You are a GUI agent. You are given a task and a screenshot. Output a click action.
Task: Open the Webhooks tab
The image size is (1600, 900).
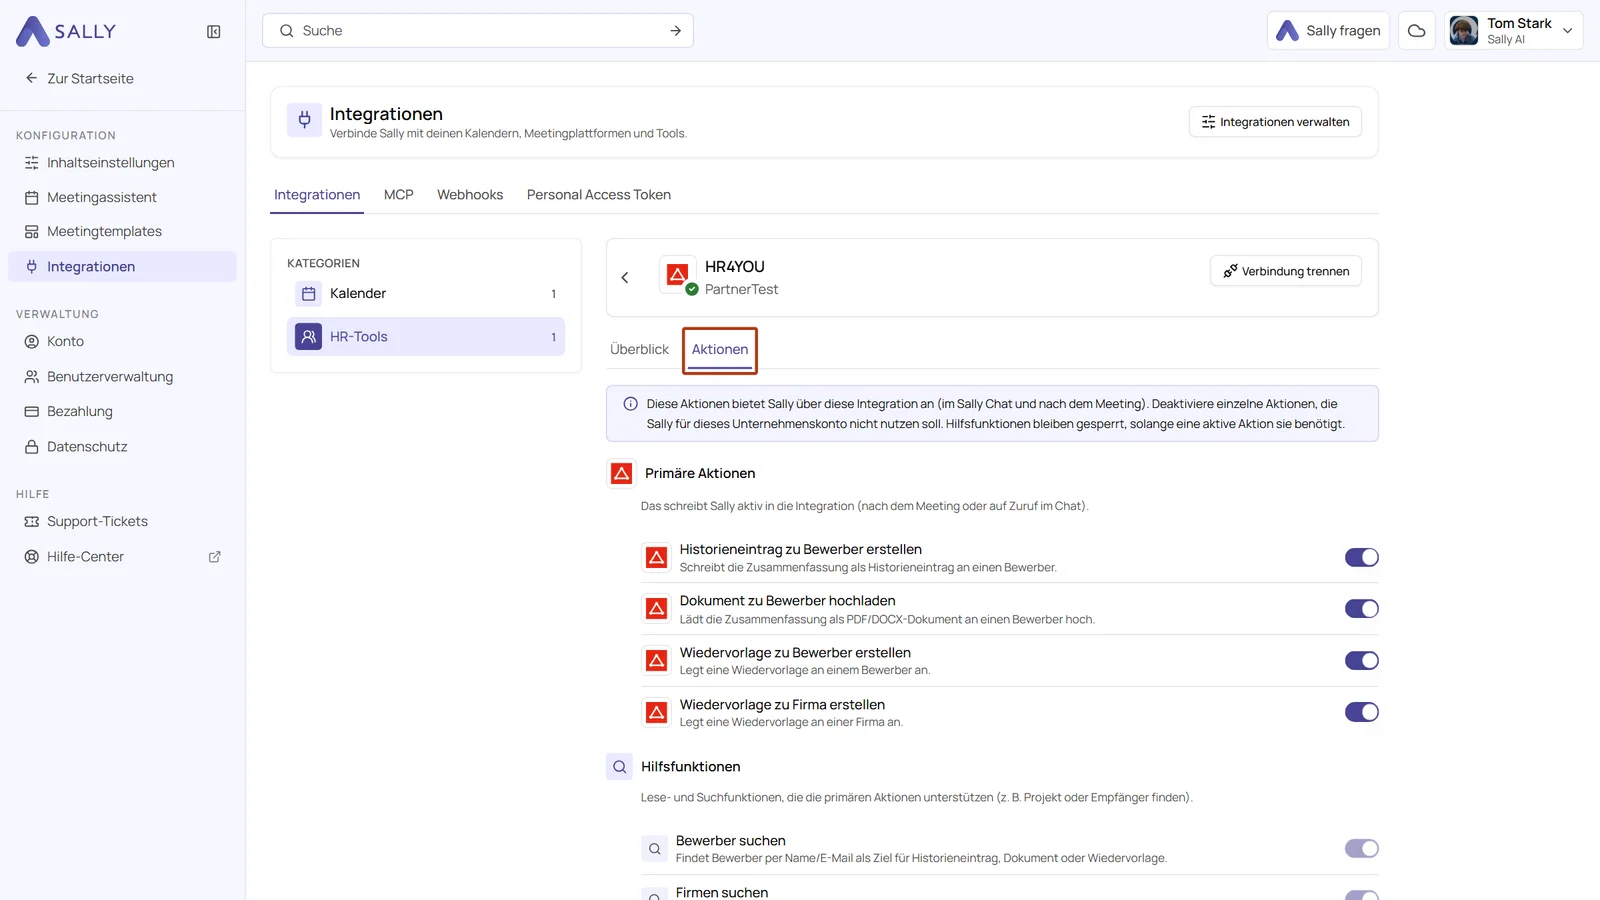[470, 195]
